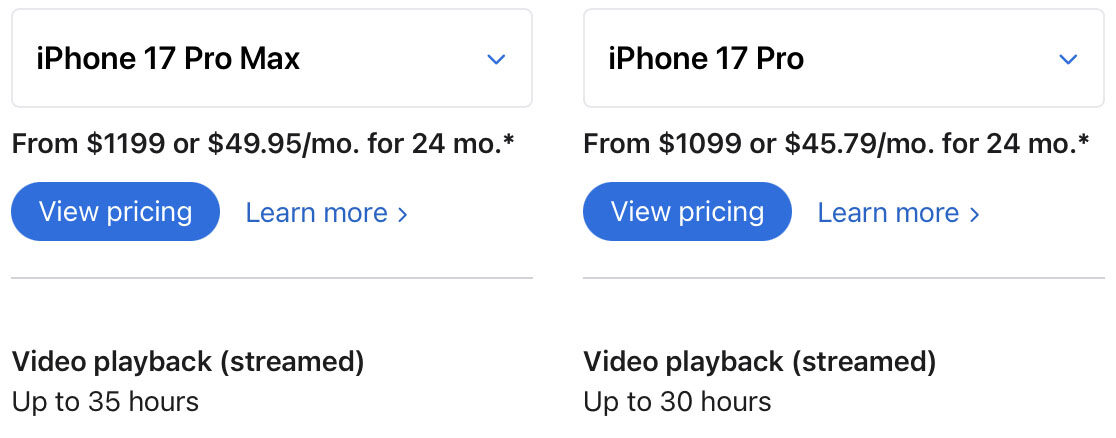Click the blue chevron beside iPhone 17 Pro Max

coord(496,59)
